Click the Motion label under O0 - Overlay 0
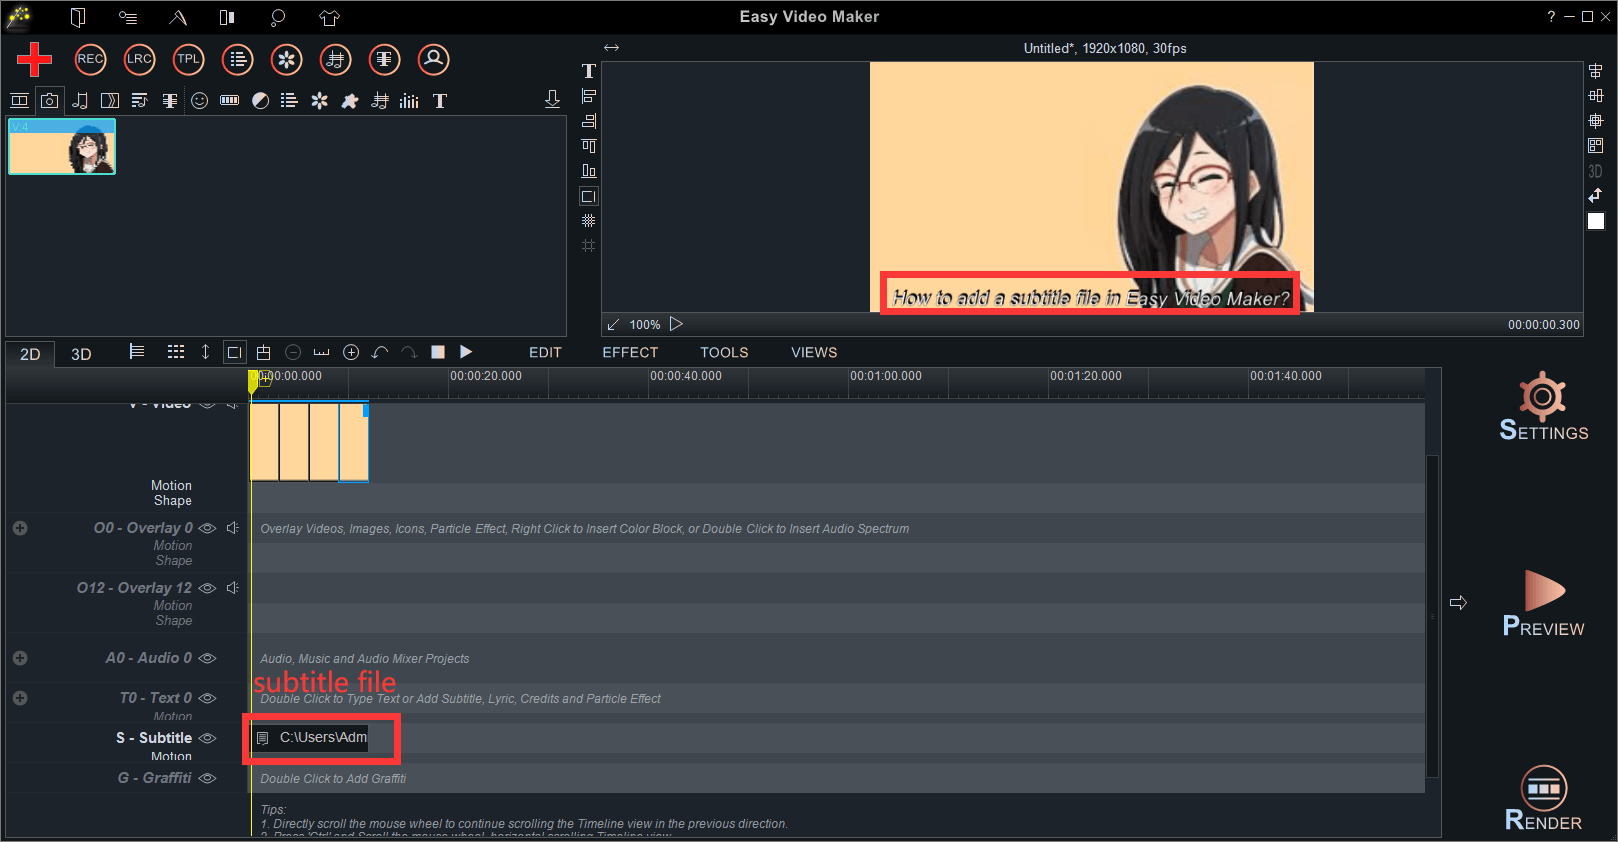This screenshot has height=842, width=1618. click(x=173, y=546)
